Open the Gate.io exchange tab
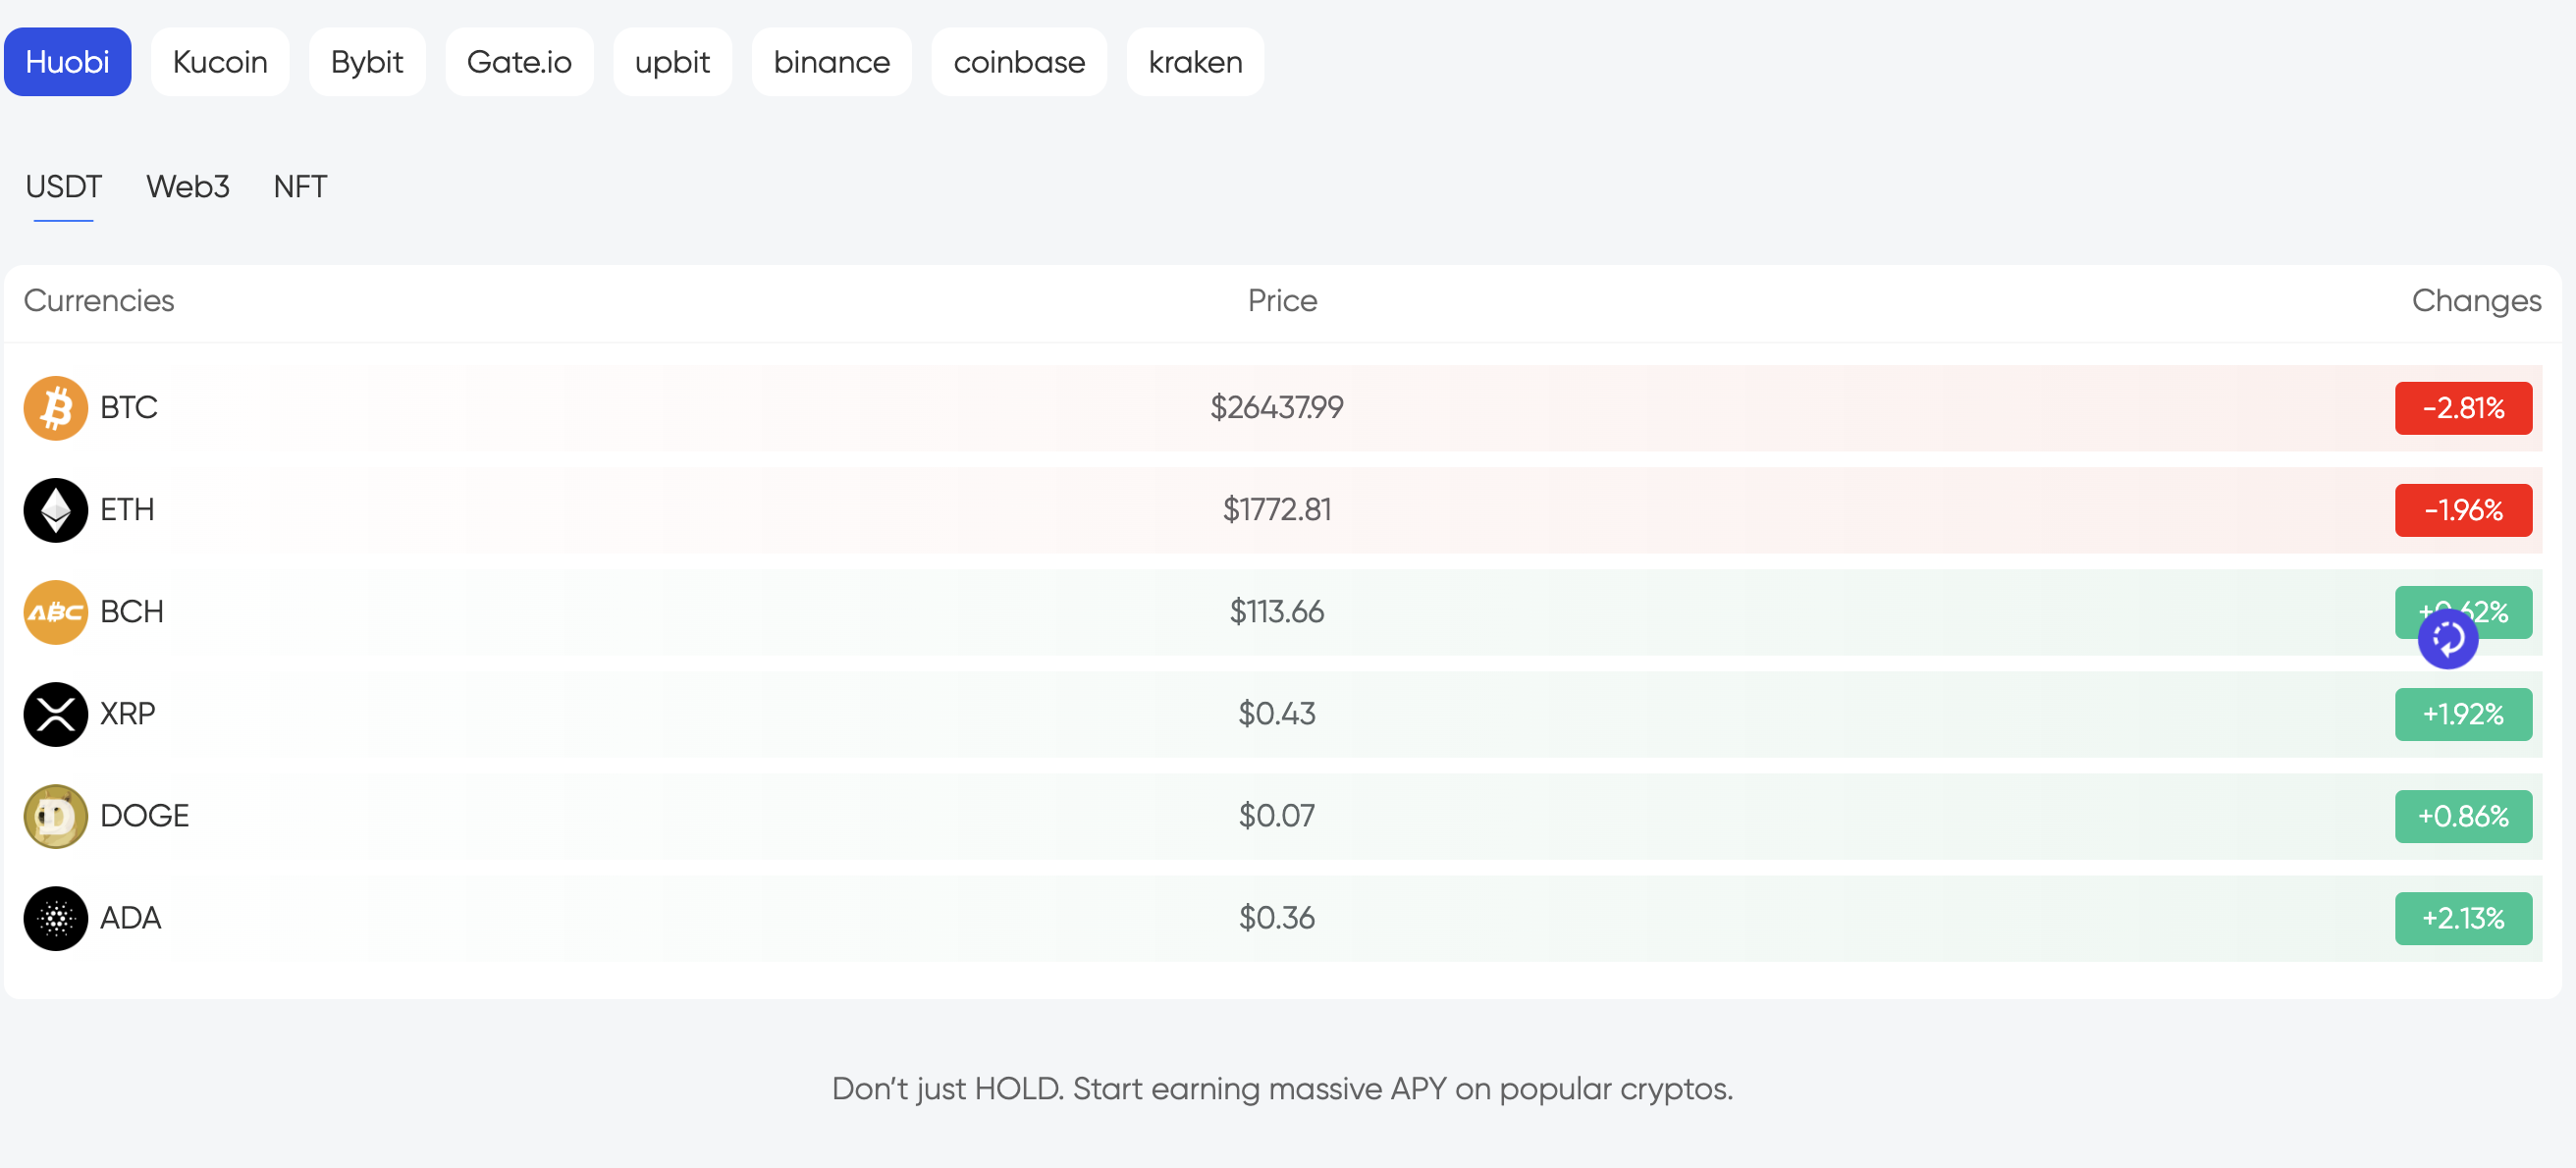The width and height of the screenshot is (2576, 1168). [519, 62]
